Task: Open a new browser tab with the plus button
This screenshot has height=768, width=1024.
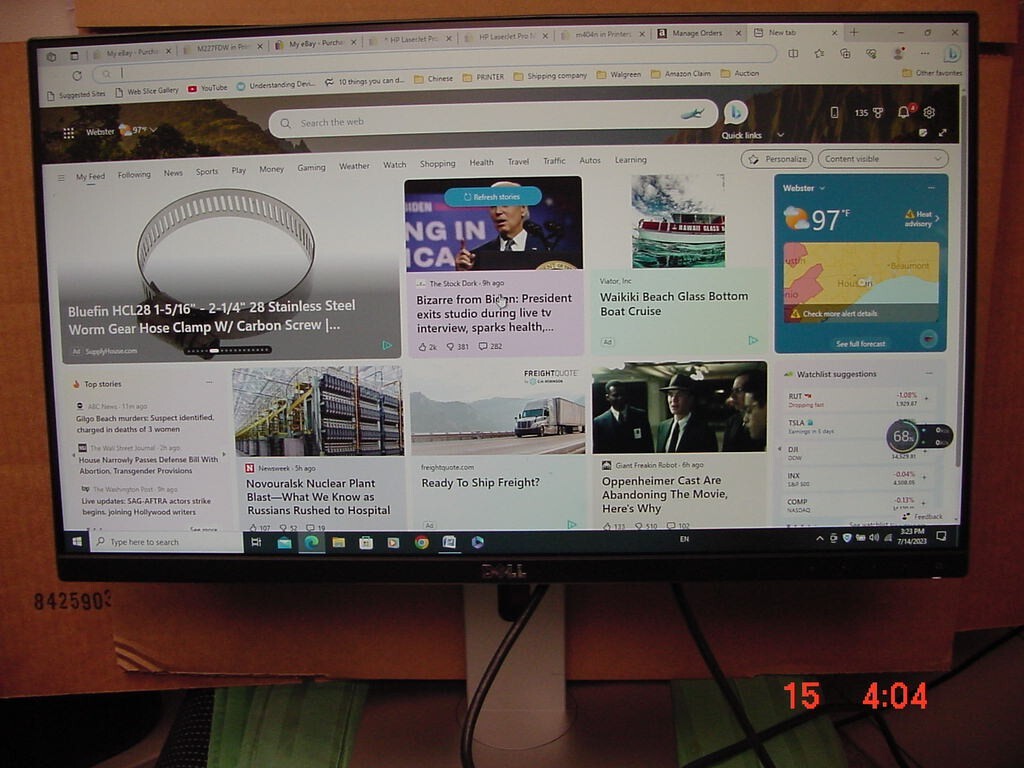Action: coord(854,32)
